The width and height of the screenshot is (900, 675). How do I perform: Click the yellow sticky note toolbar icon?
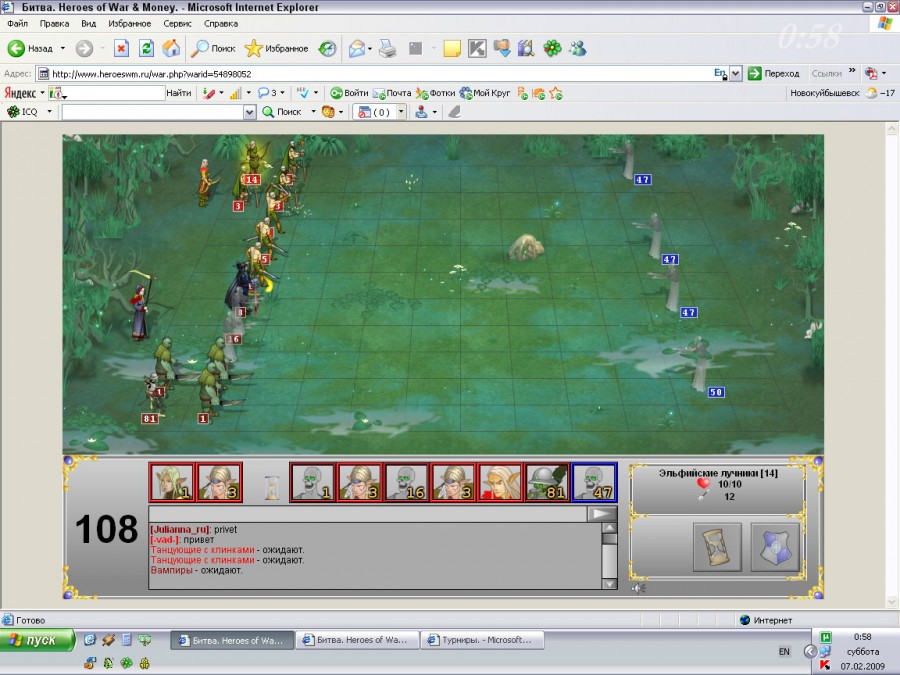click(x=452, y=49)
